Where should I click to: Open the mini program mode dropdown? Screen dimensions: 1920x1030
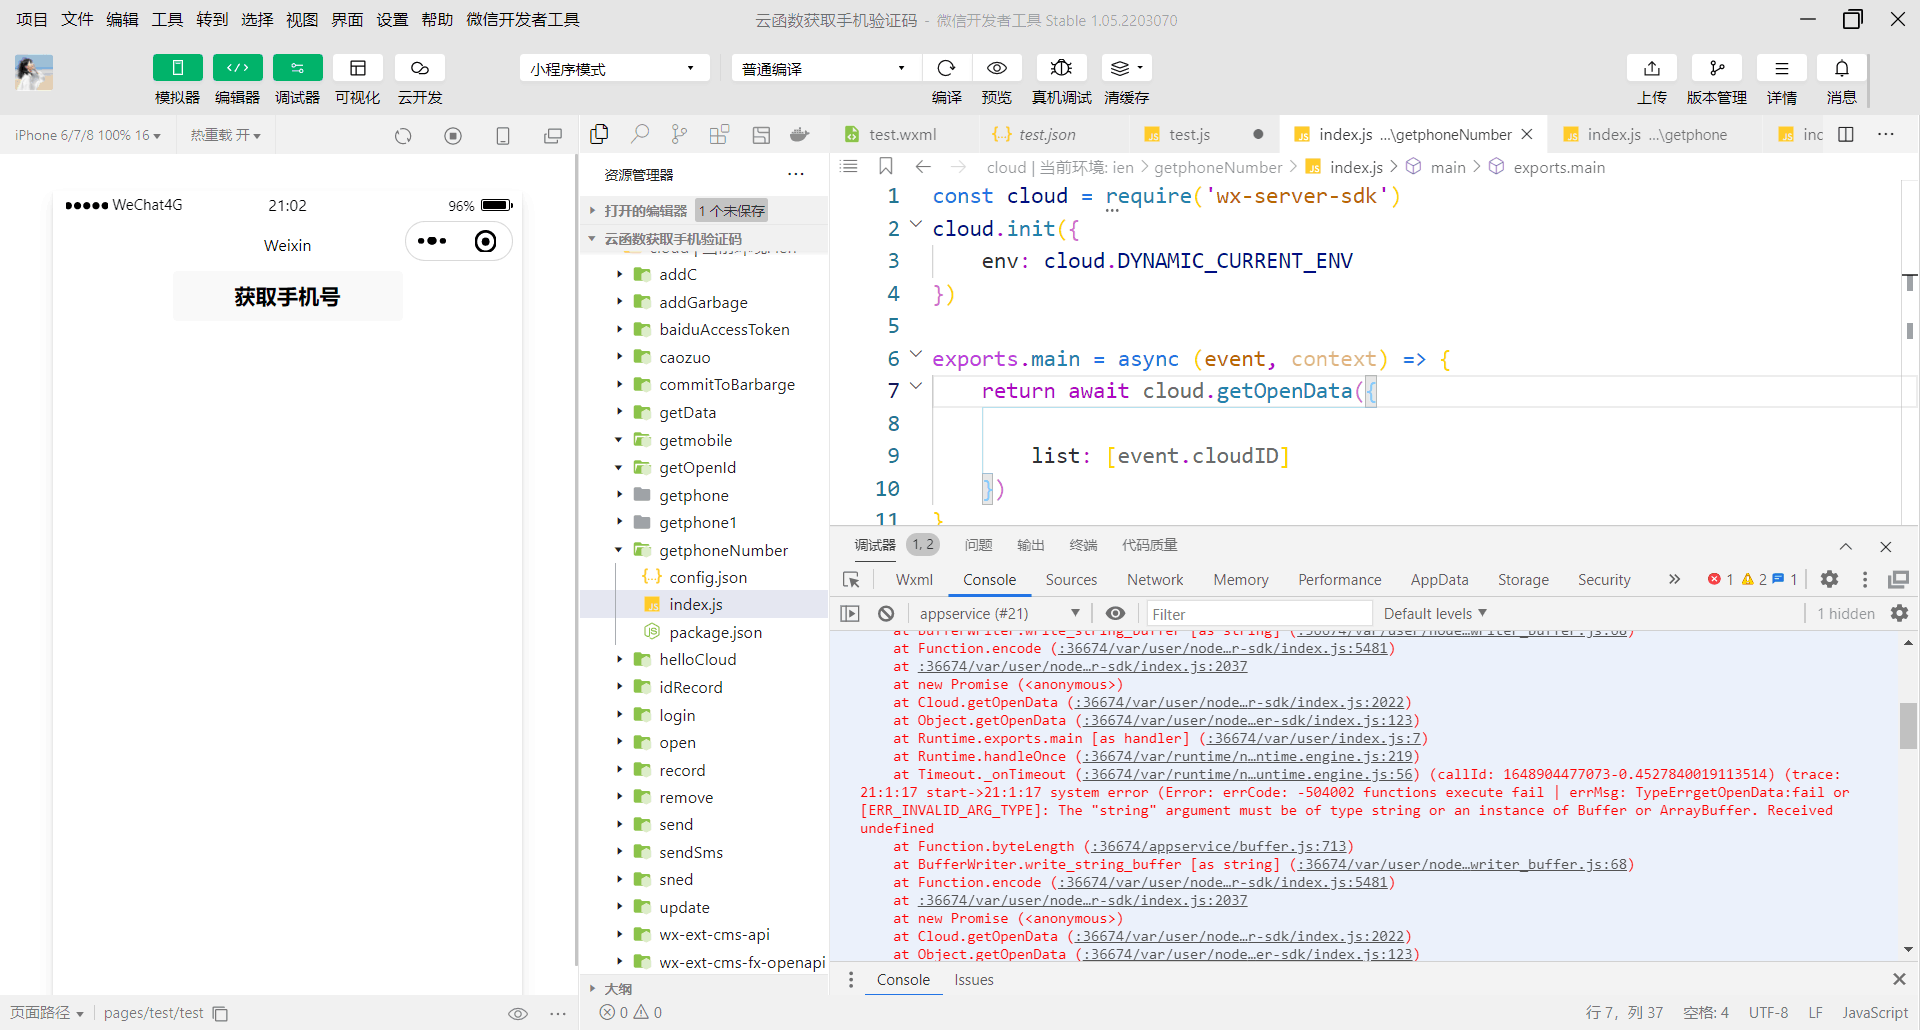click(x=614, y=68)
